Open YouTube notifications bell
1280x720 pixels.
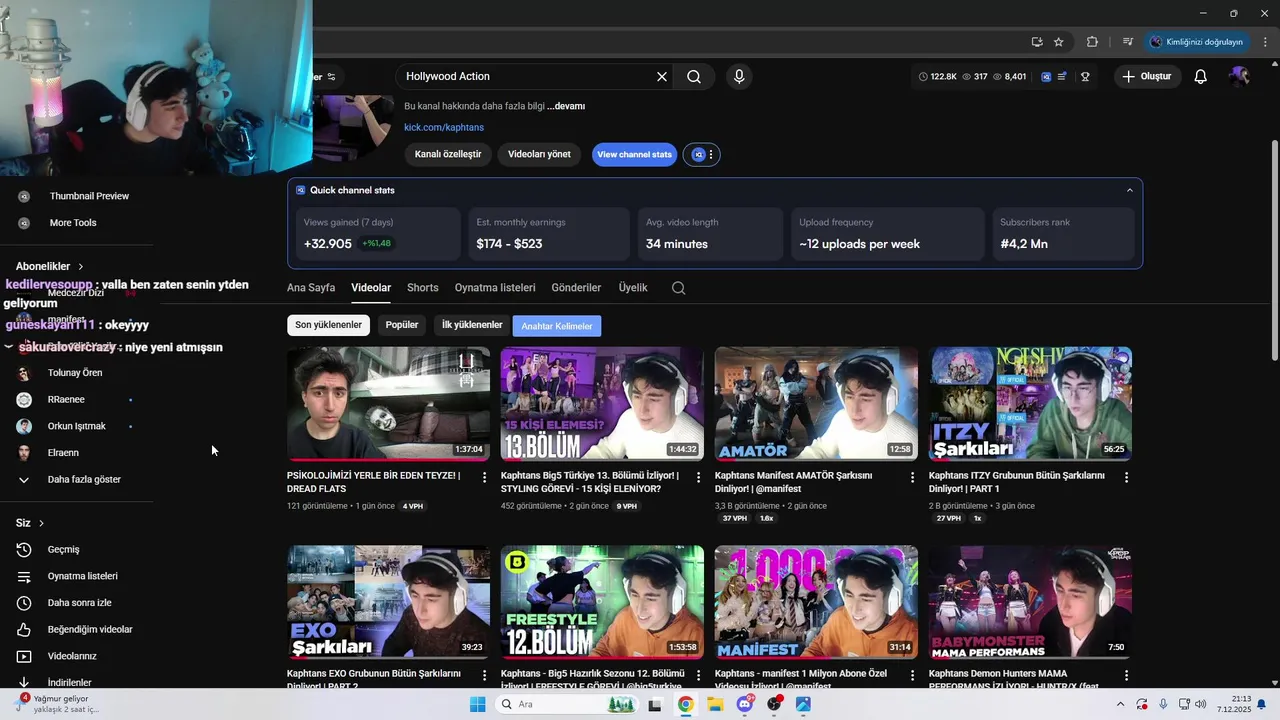1201,76
